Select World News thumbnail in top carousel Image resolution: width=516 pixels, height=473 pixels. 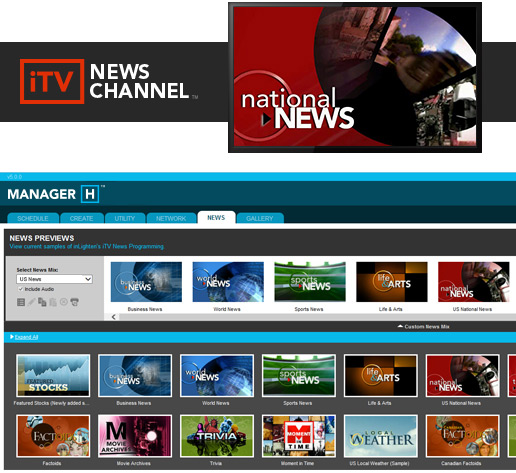[228, 282]
